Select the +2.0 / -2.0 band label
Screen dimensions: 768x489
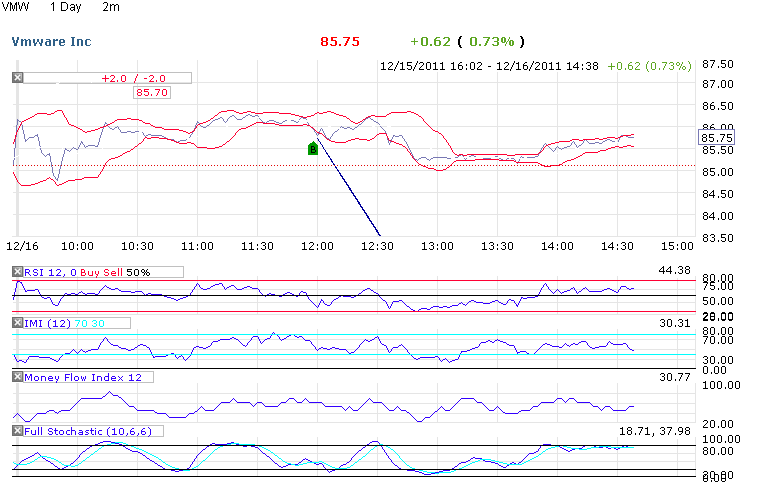(134, 78)
